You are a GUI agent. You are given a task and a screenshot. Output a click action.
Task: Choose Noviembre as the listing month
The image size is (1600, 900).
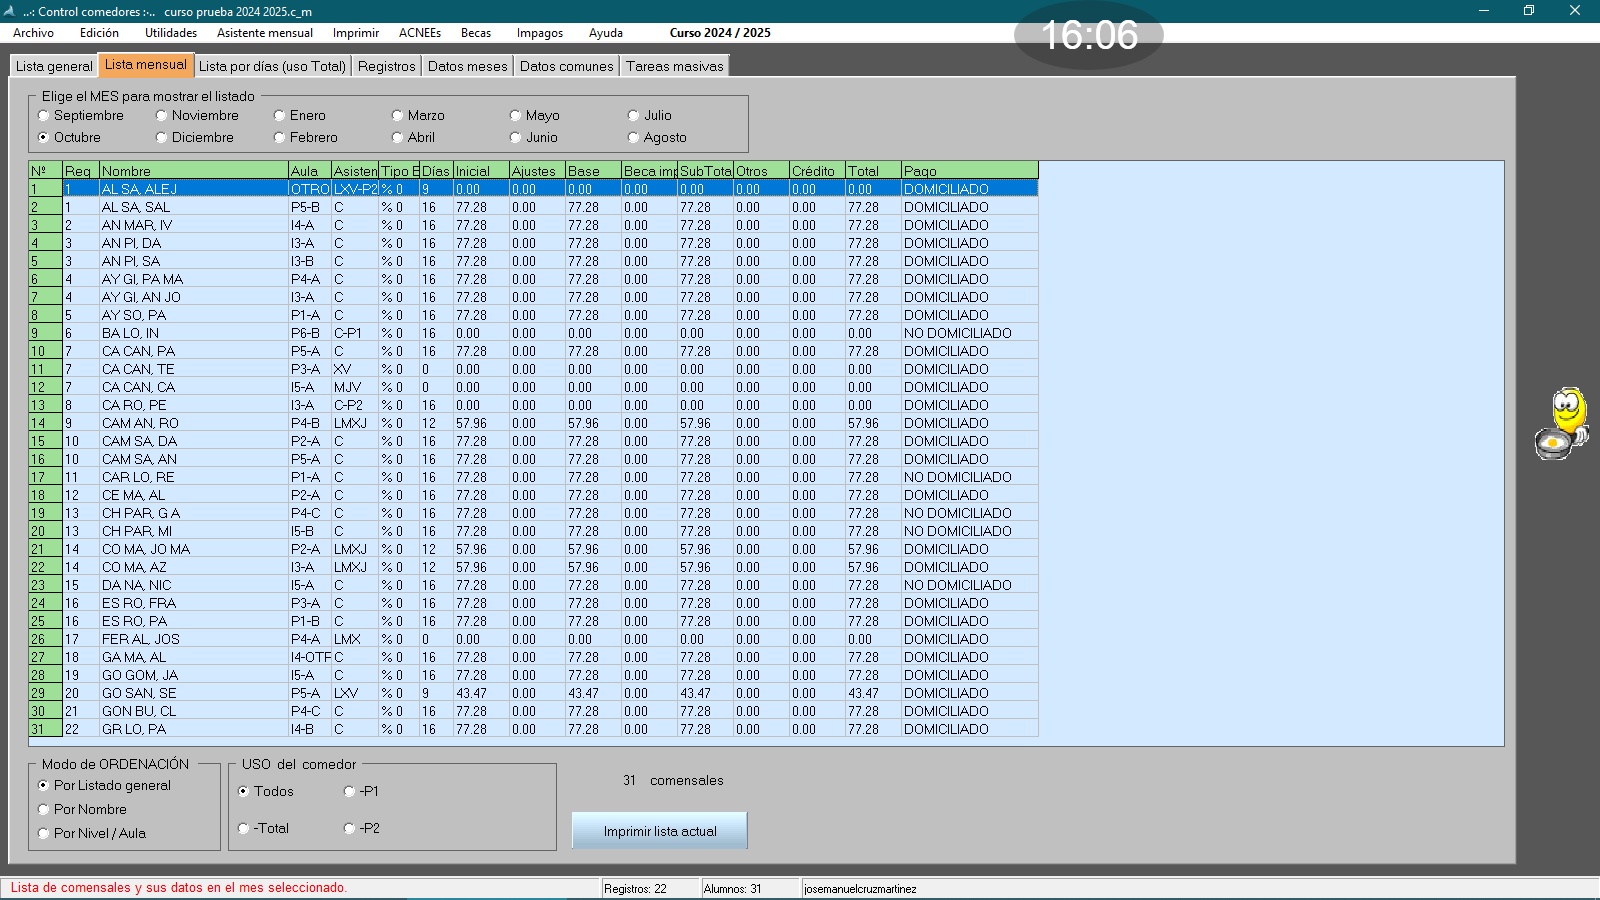pos(197,115)
